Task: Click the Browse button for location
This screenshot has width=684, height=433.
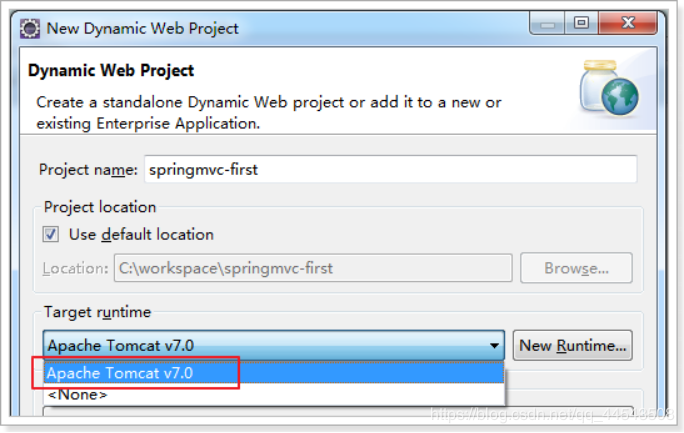Action: click(x=576, y=268)
